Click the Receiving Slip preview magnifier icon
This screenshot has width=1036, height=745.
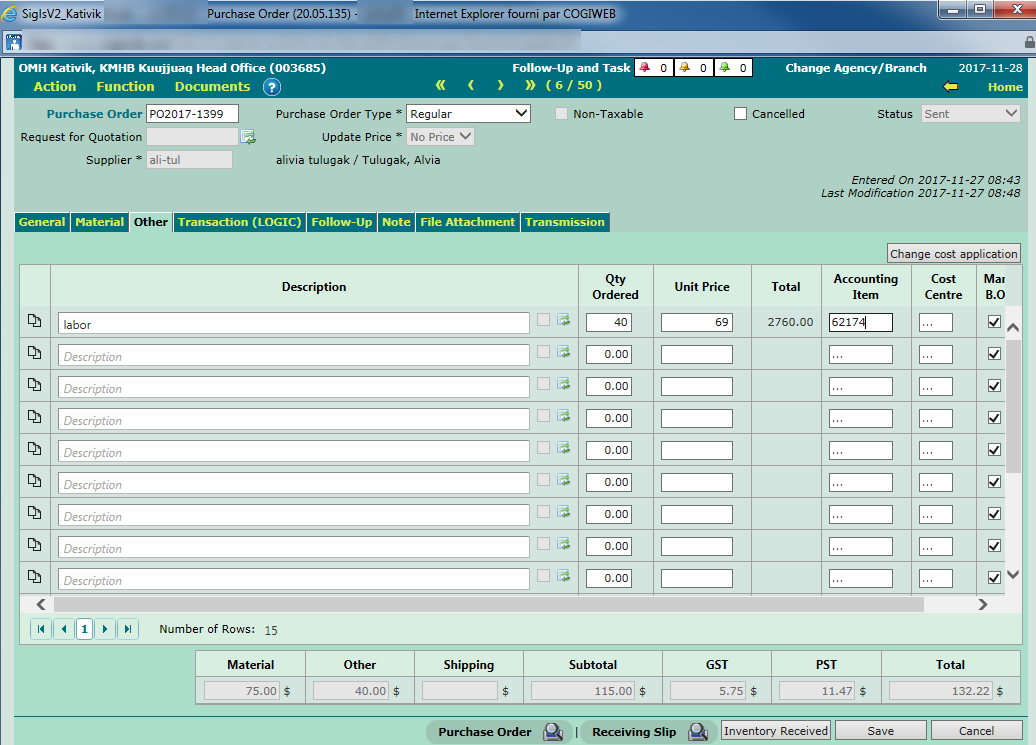697,732
